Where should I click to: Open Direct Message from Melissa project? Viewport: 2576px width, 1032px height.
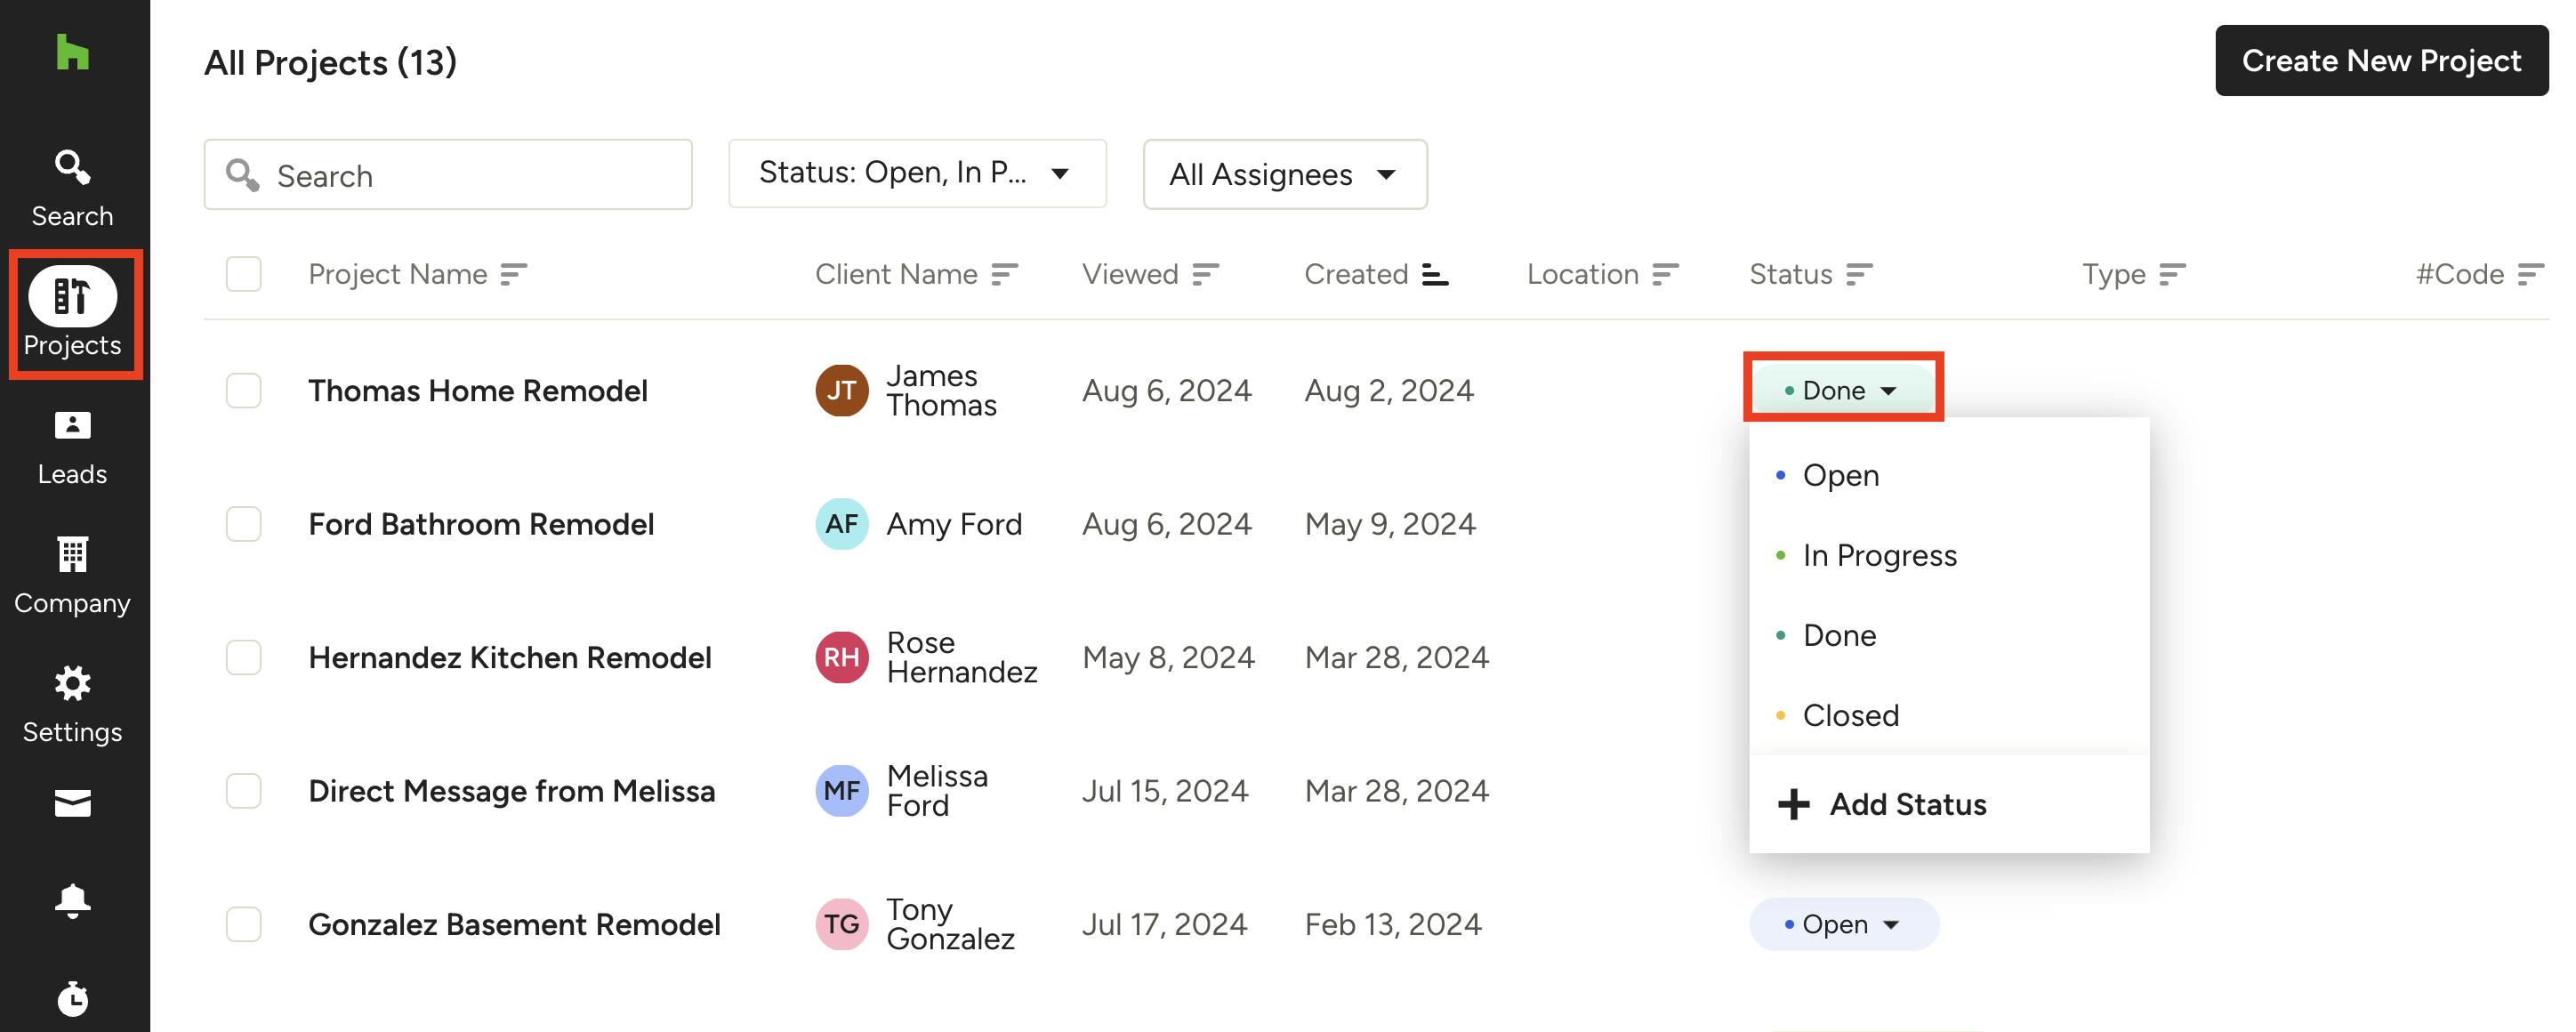point(512,791)
